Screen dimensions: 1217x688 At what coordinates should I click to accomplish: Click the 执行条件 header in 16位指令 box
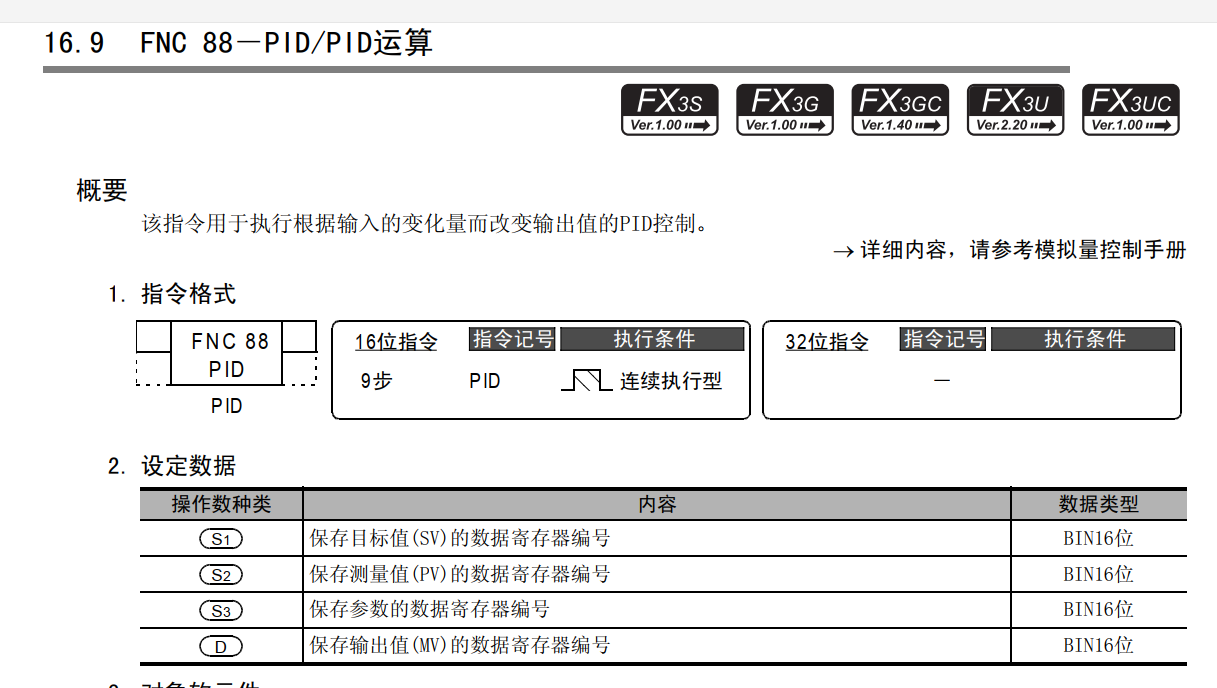653,340
